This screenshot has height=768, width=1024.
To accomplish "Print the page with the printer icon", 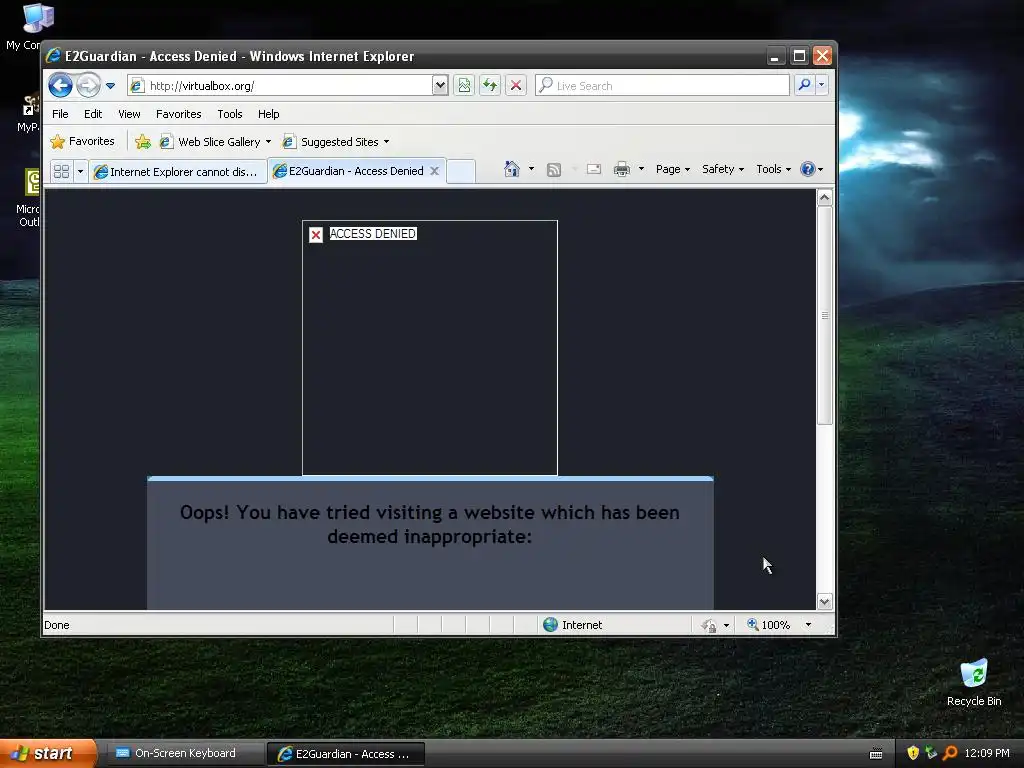I will point(622,169).
